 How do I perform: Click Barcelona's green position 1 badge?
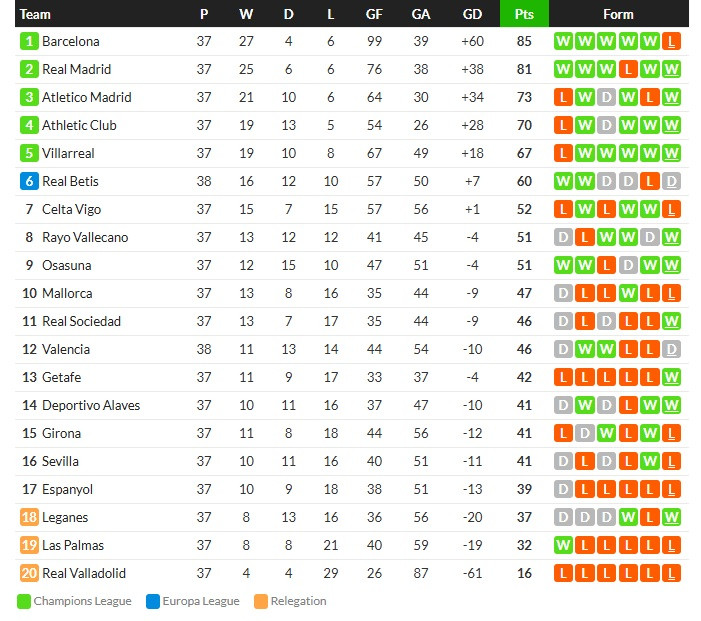pyautogui.click(x=29, y=42)
